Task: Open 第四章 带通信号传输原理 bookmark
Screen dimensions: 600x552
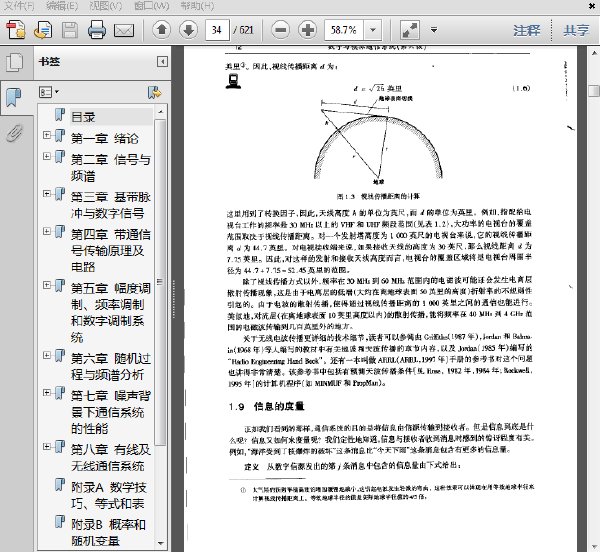Action: [x=111, y=250]
